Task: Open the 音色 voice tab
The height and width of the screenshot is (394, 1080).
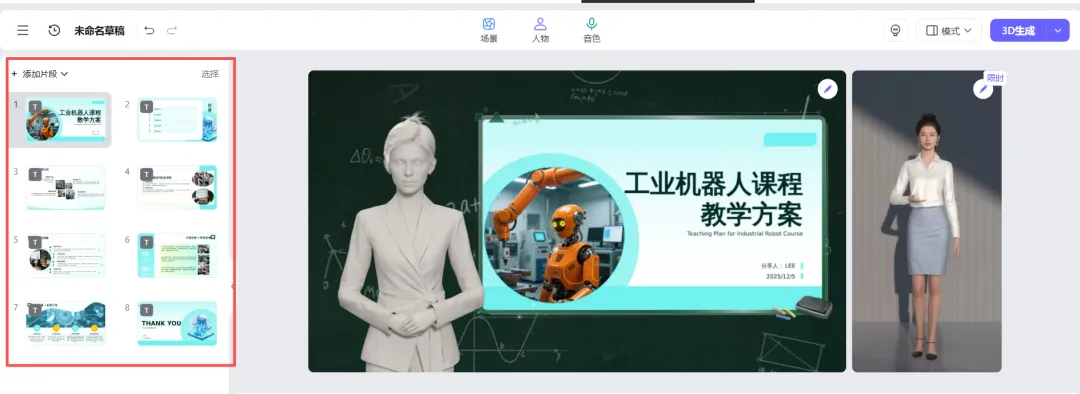Action: click(592, 30)
